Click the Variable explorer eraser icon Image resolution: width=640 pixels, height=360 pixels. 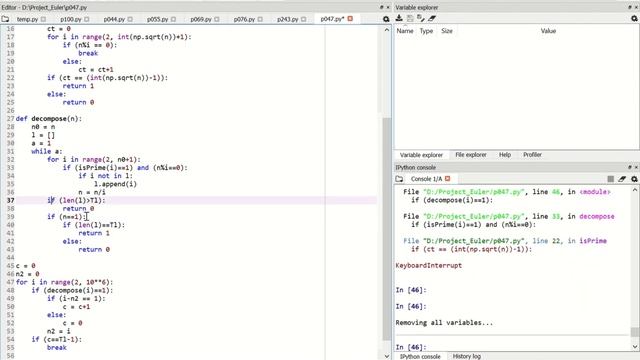coord(432,18)
